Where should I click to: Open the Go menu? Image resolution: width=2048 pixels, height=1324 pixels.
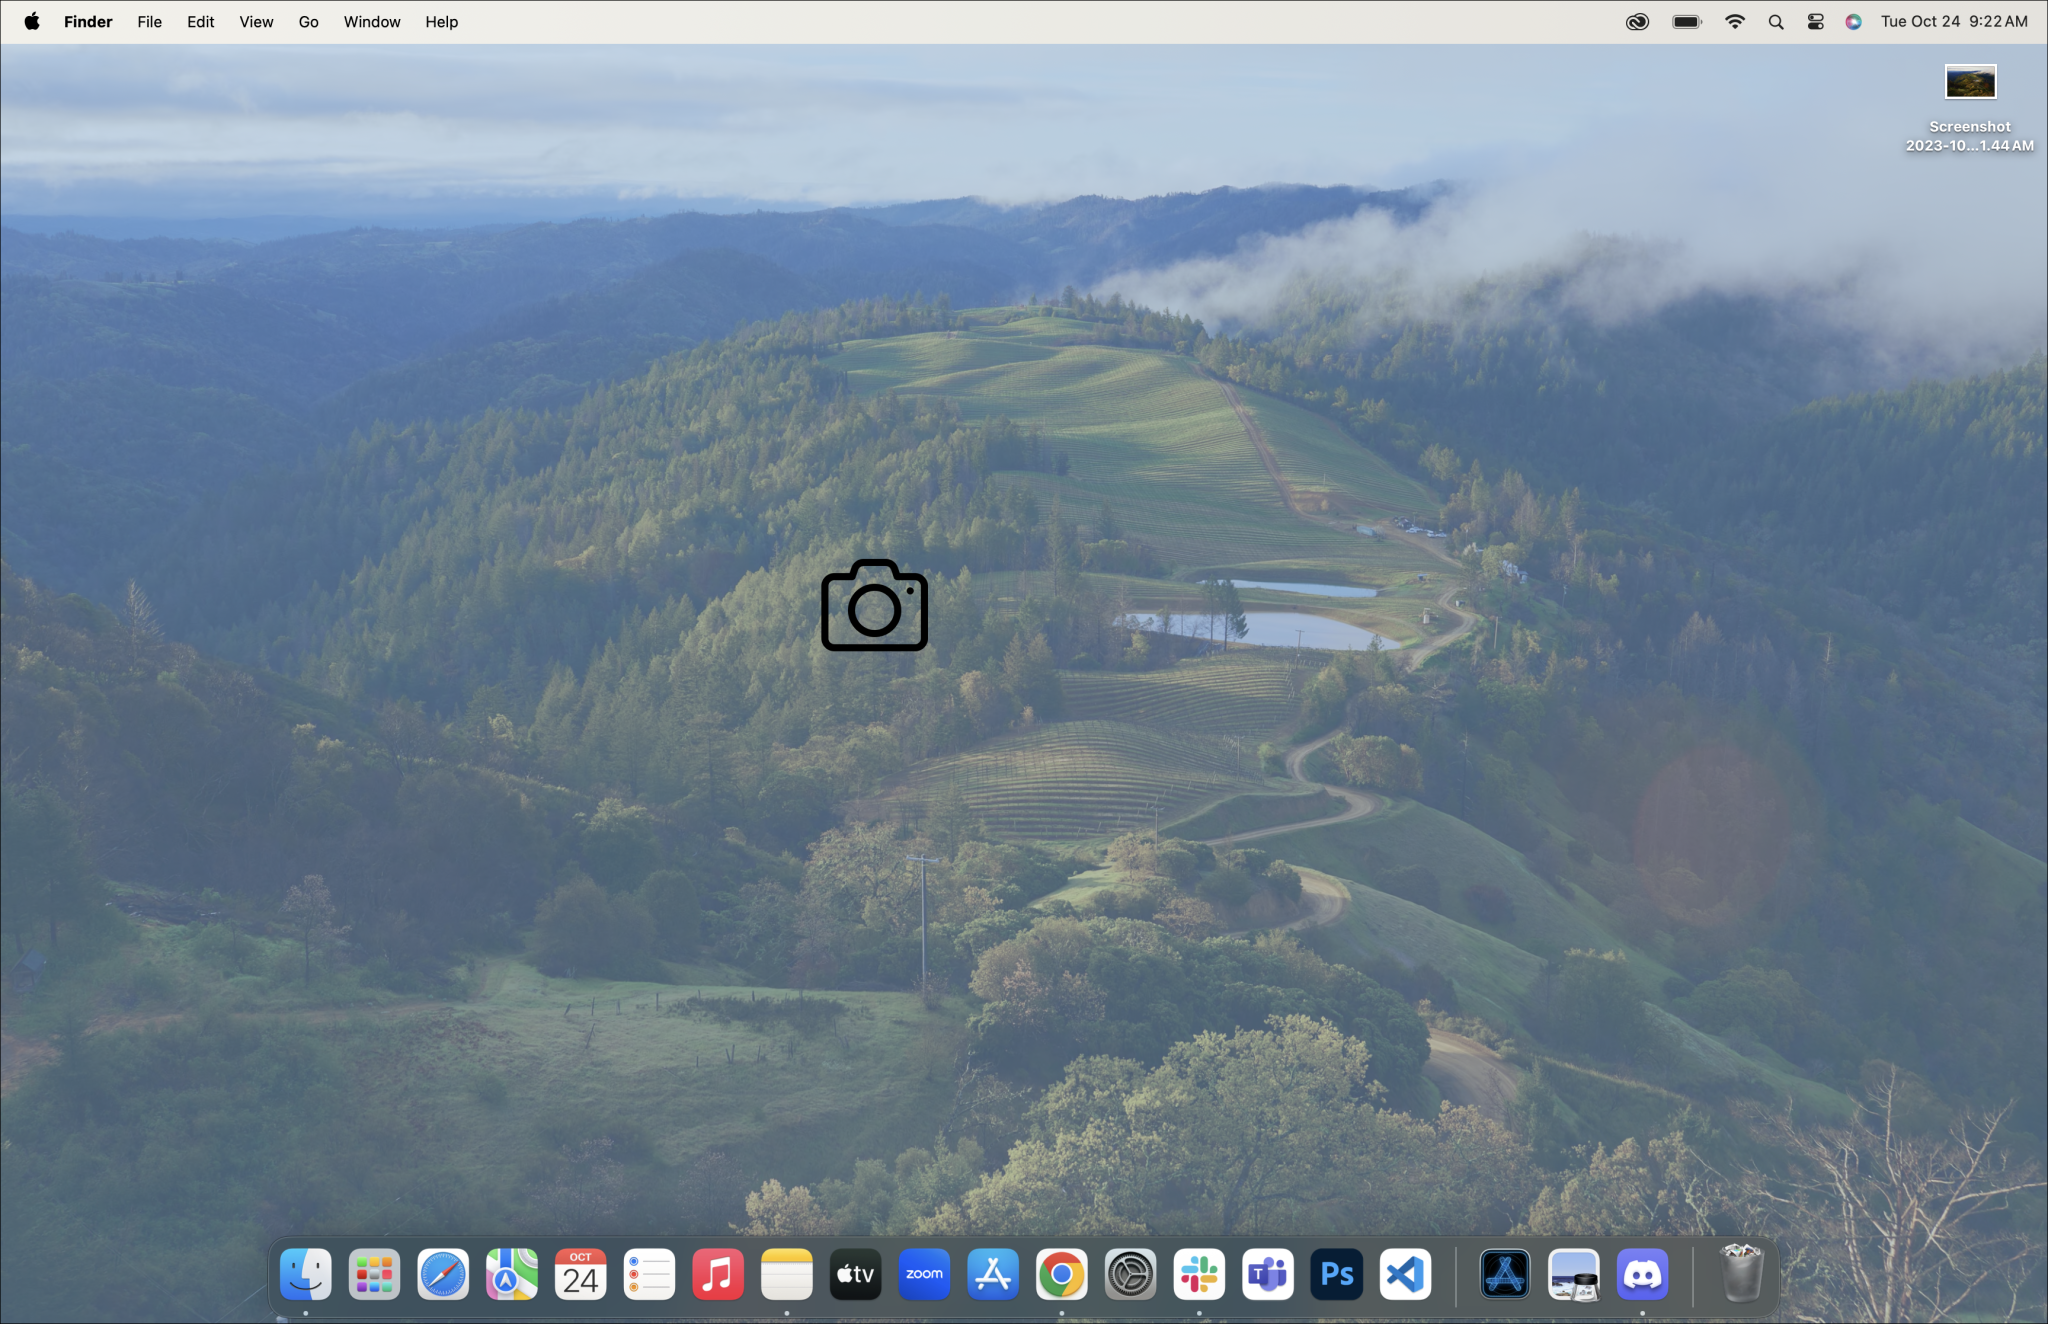pos(308,21)
